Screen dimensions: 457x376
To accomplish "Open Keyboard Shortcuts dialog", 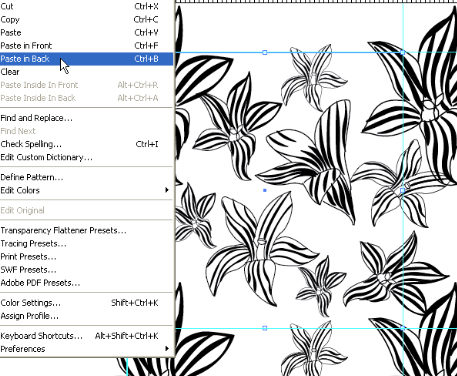I will [86, 336].
